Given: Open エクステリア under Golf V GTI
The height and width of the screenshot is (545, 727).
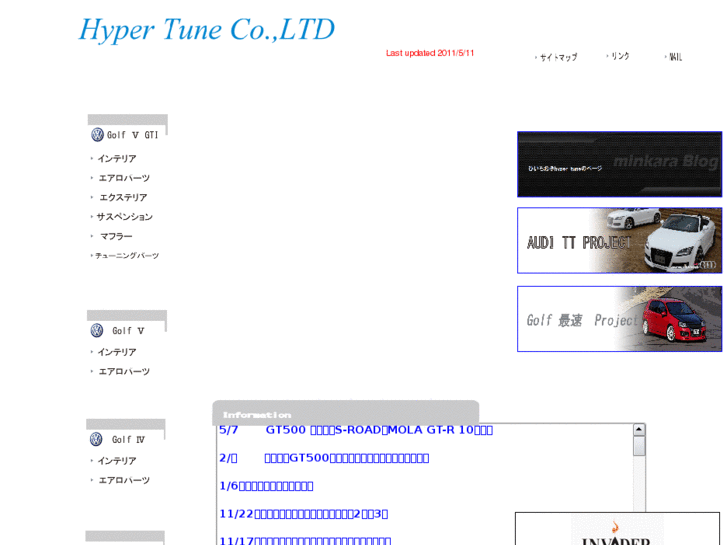Looking at the screenshot, I should (123, 198).
